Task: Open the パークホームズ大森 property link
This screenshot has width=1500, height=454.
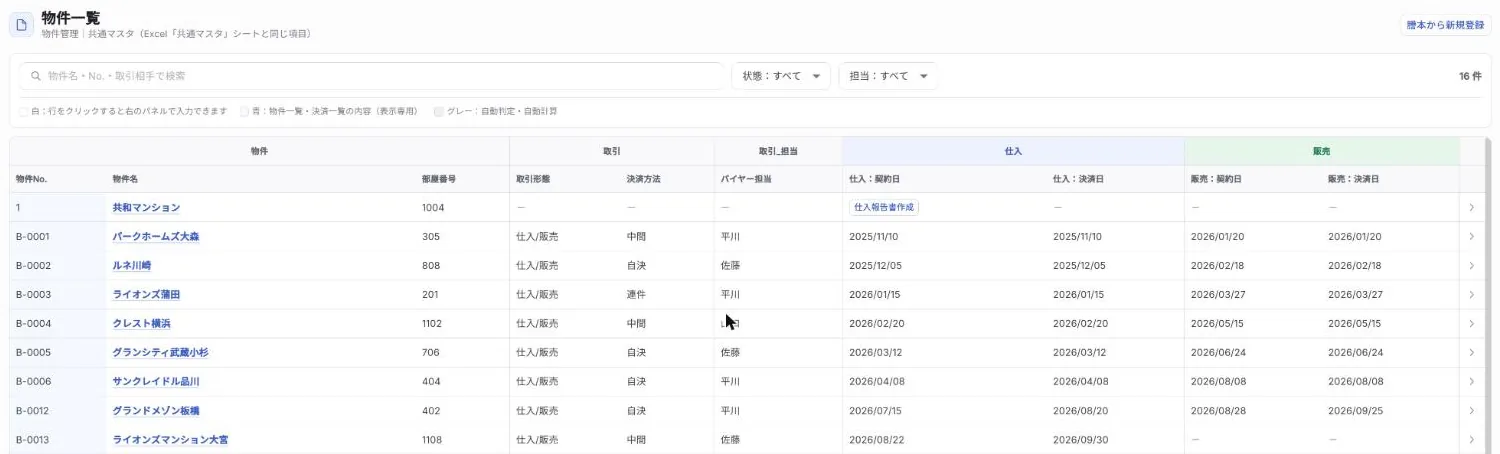Action: [156, 237]
